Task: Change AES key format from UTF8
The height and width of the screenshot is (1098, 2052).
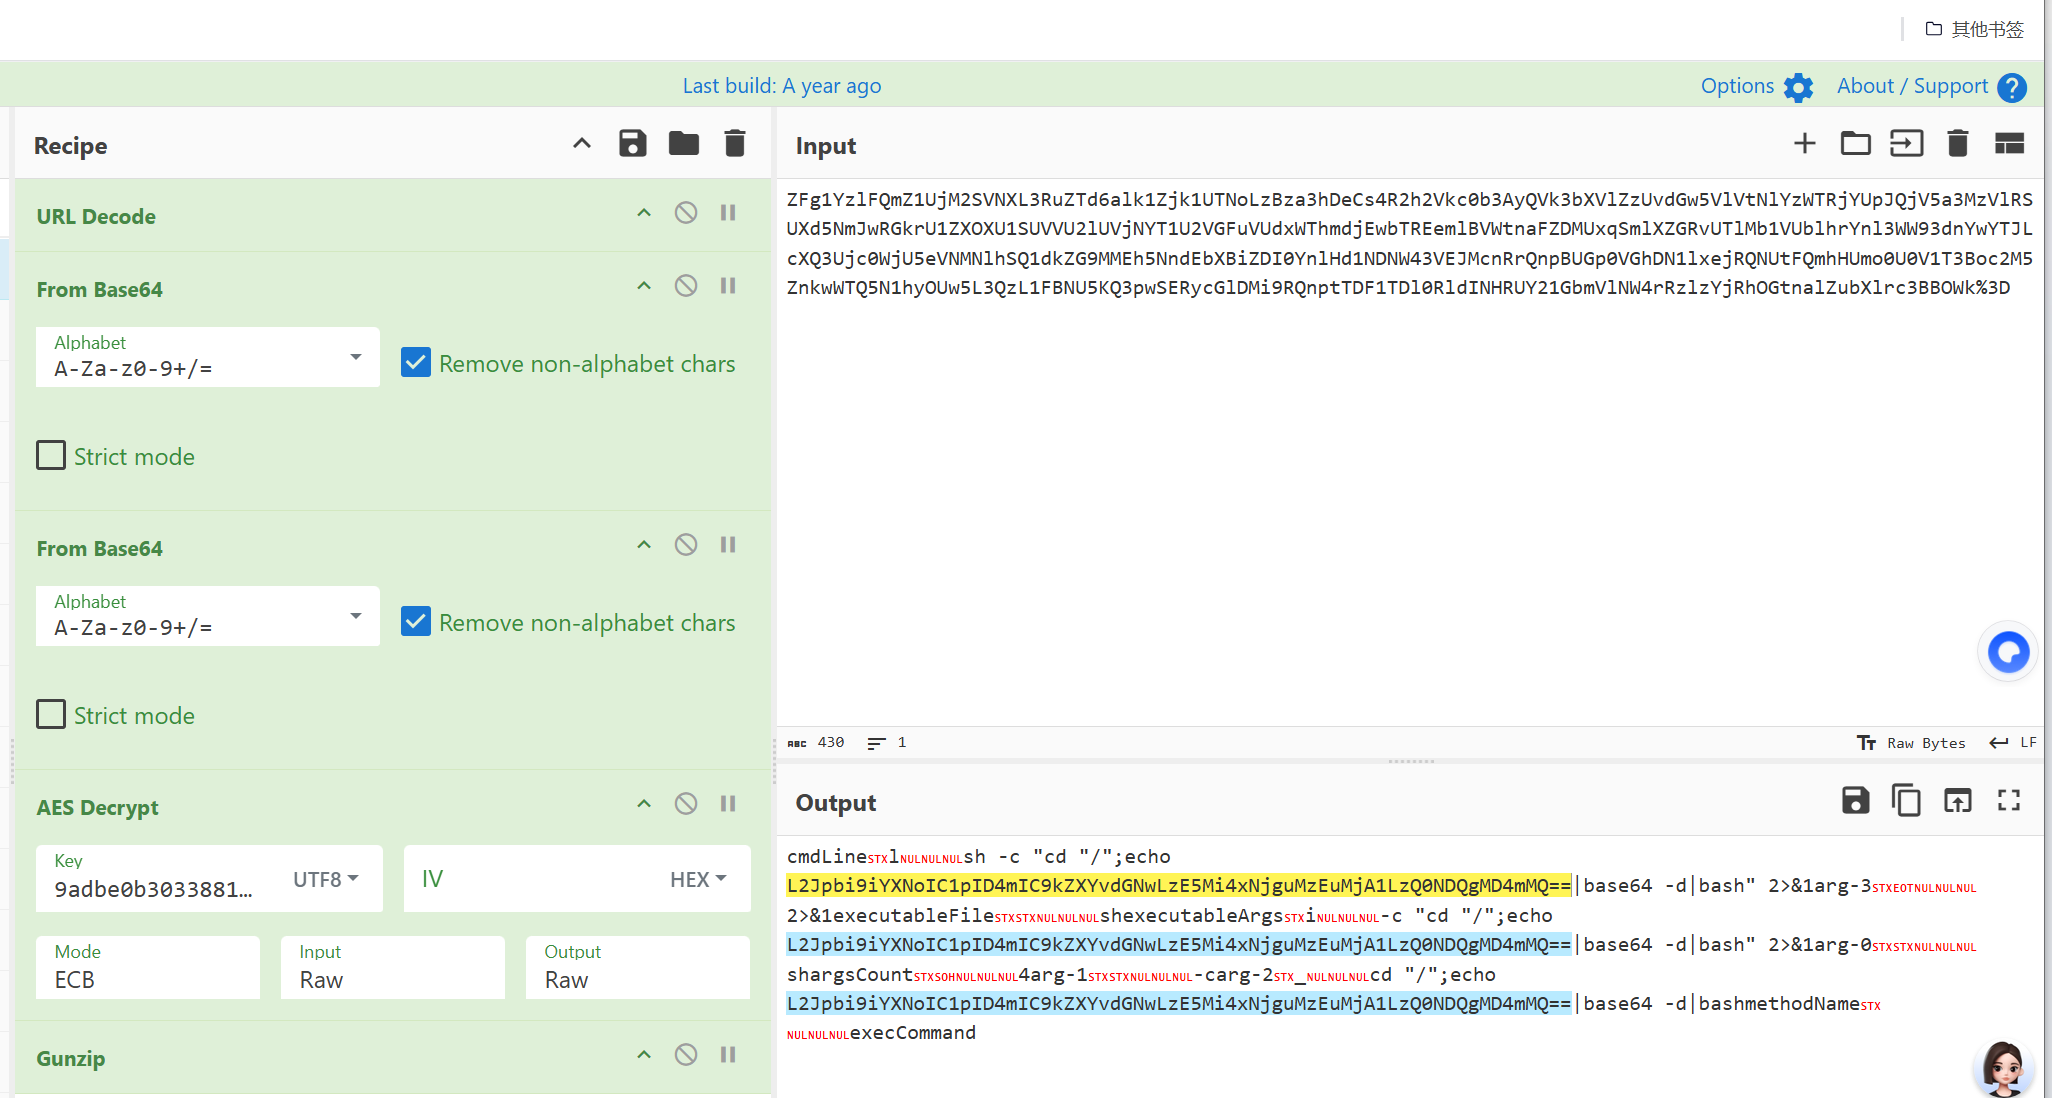Action: pos(325,879)
